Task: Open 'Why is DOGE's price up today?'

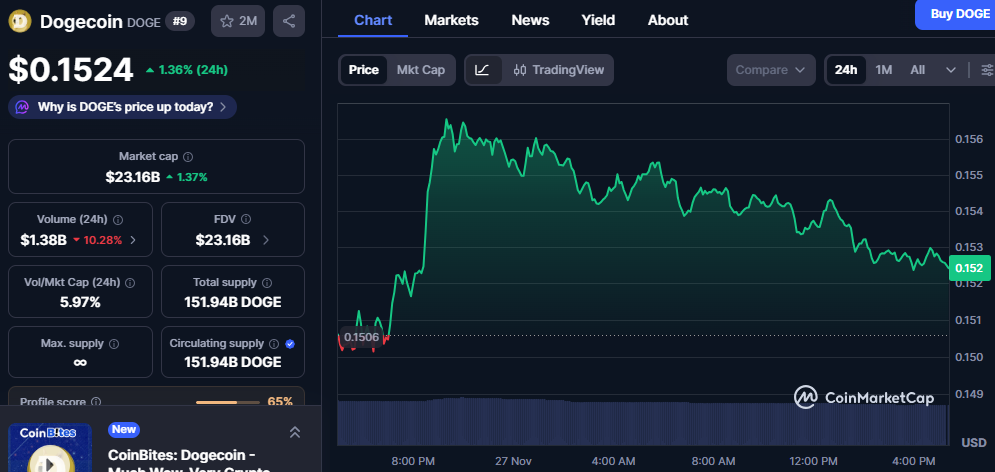Action: point(122,107)
